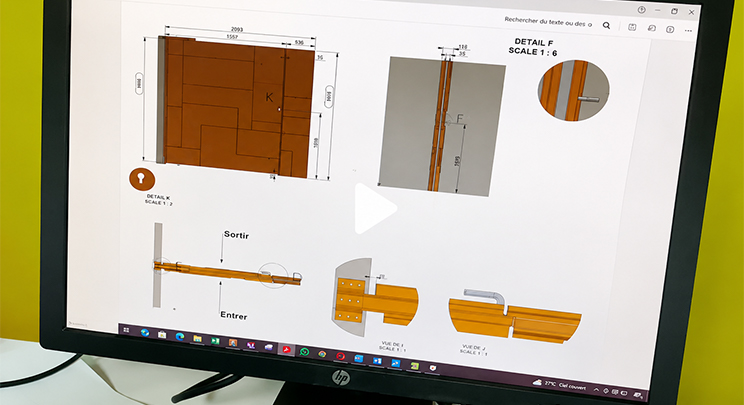The image size is (744, 405).
Task: Click the letter F on the hinge drawing
Action: 460,119
